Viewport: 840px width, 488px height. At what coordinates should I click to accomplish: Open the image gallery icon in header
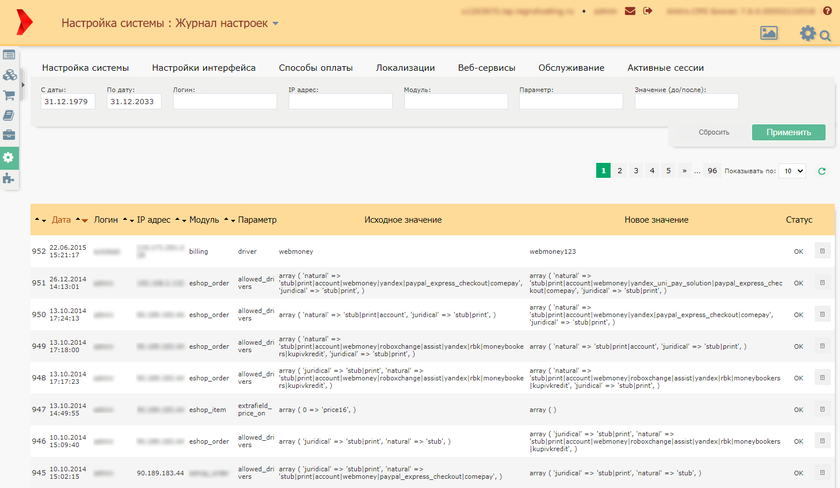(x=769, y=33)
